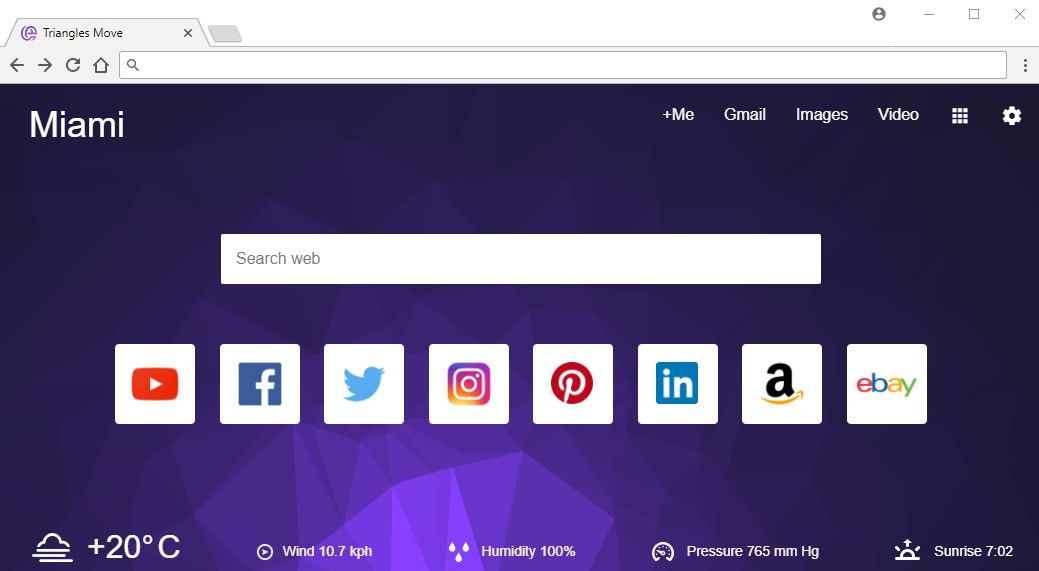Click the Pressure 765 mm Hg text

pos(753,551)
